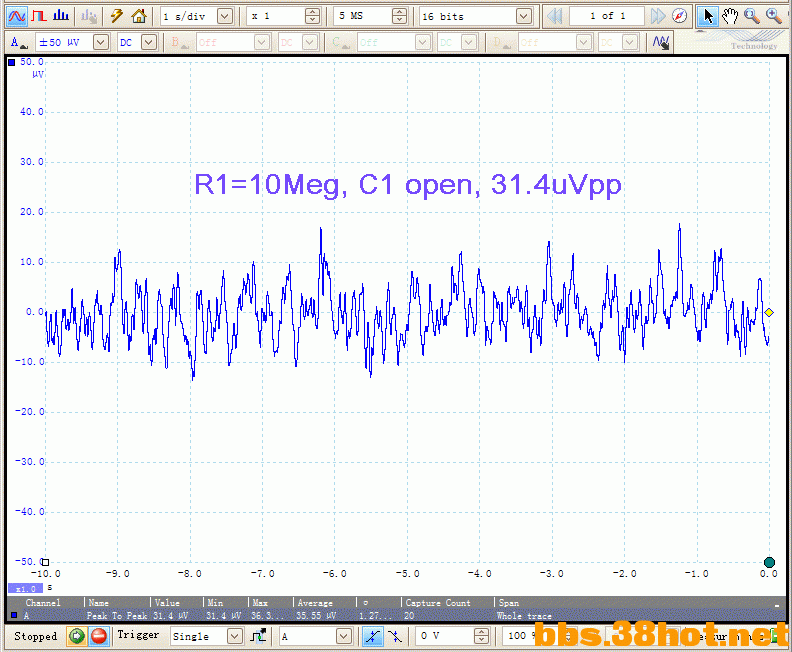Click the green Start capture button
This screenshot has width=792, height=652.
click(77, 636)
